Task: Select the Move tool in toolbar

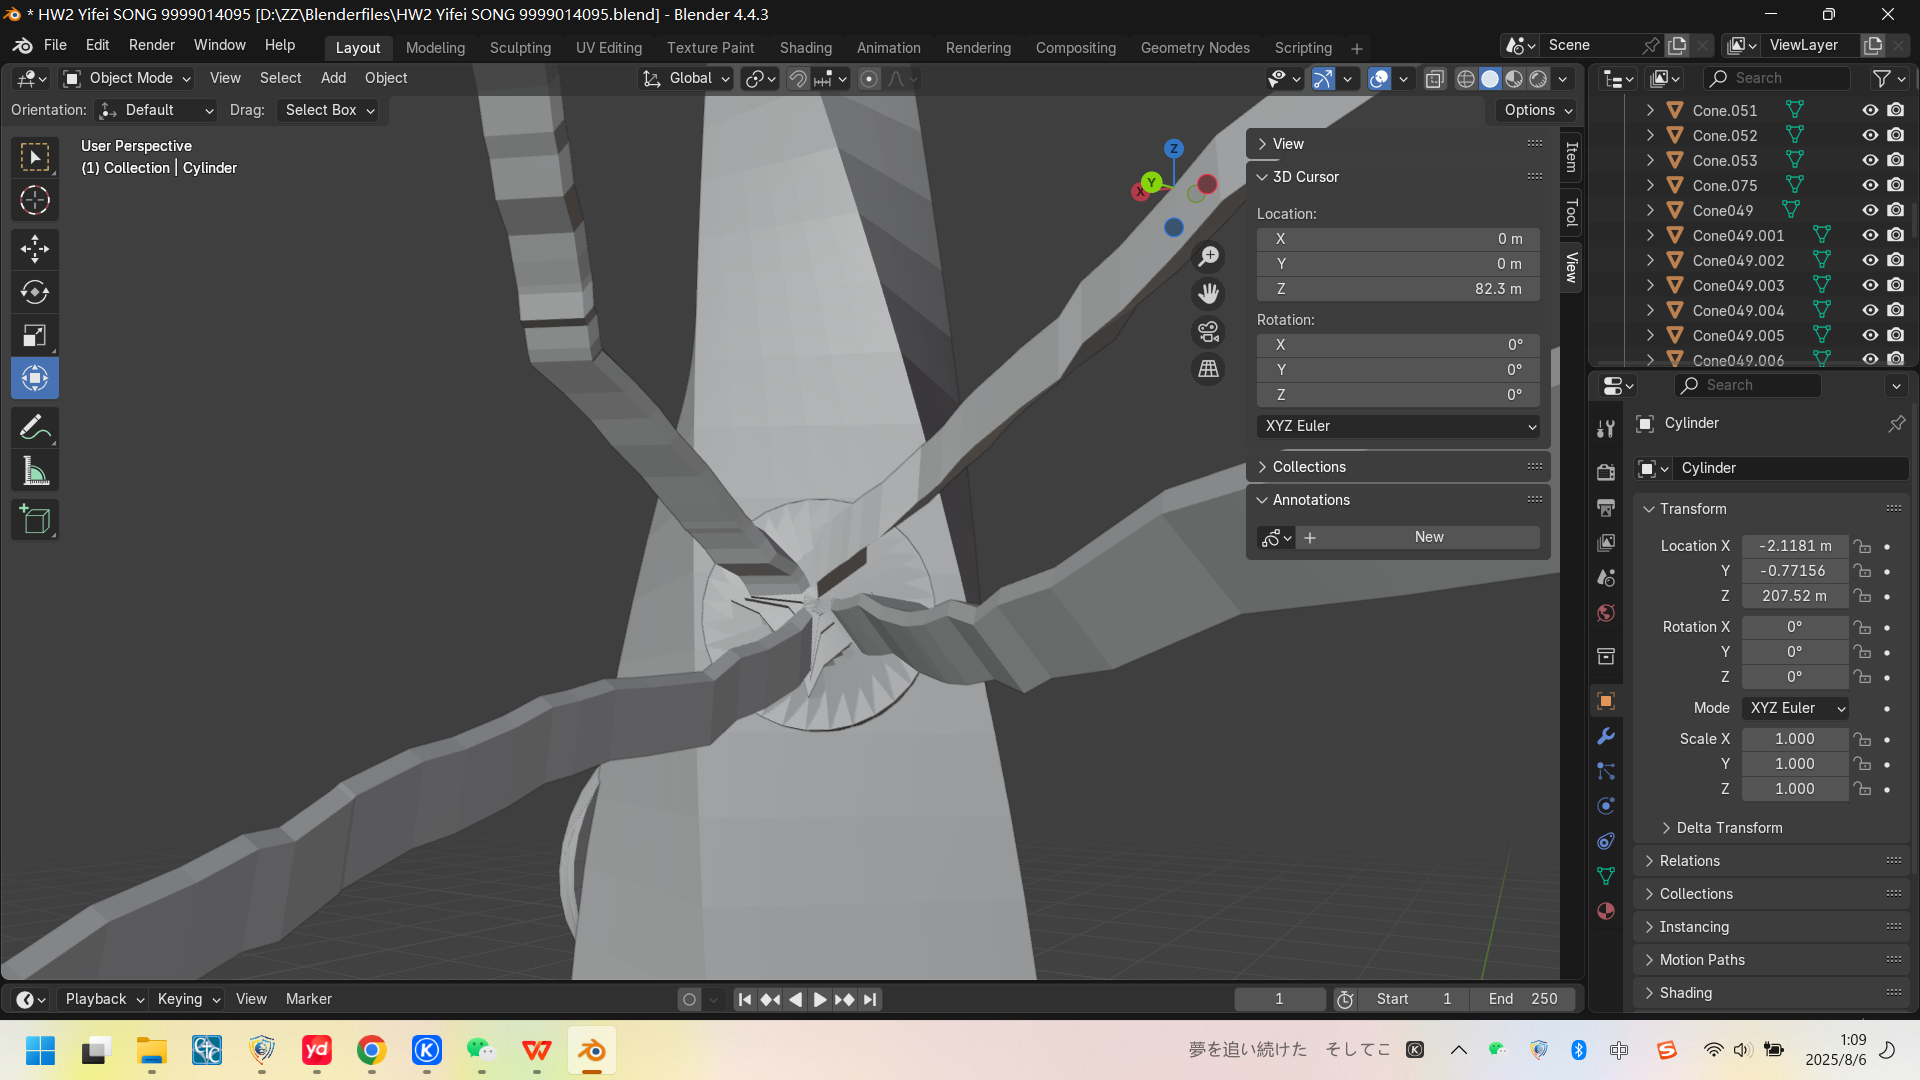Action: point(35,248)
